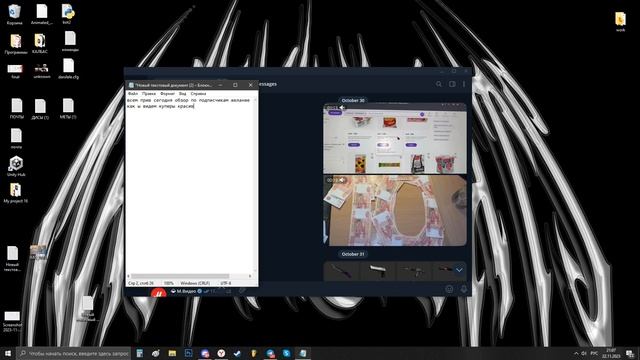Open the Telegram banknotes video thumbnail

point(395,211)
